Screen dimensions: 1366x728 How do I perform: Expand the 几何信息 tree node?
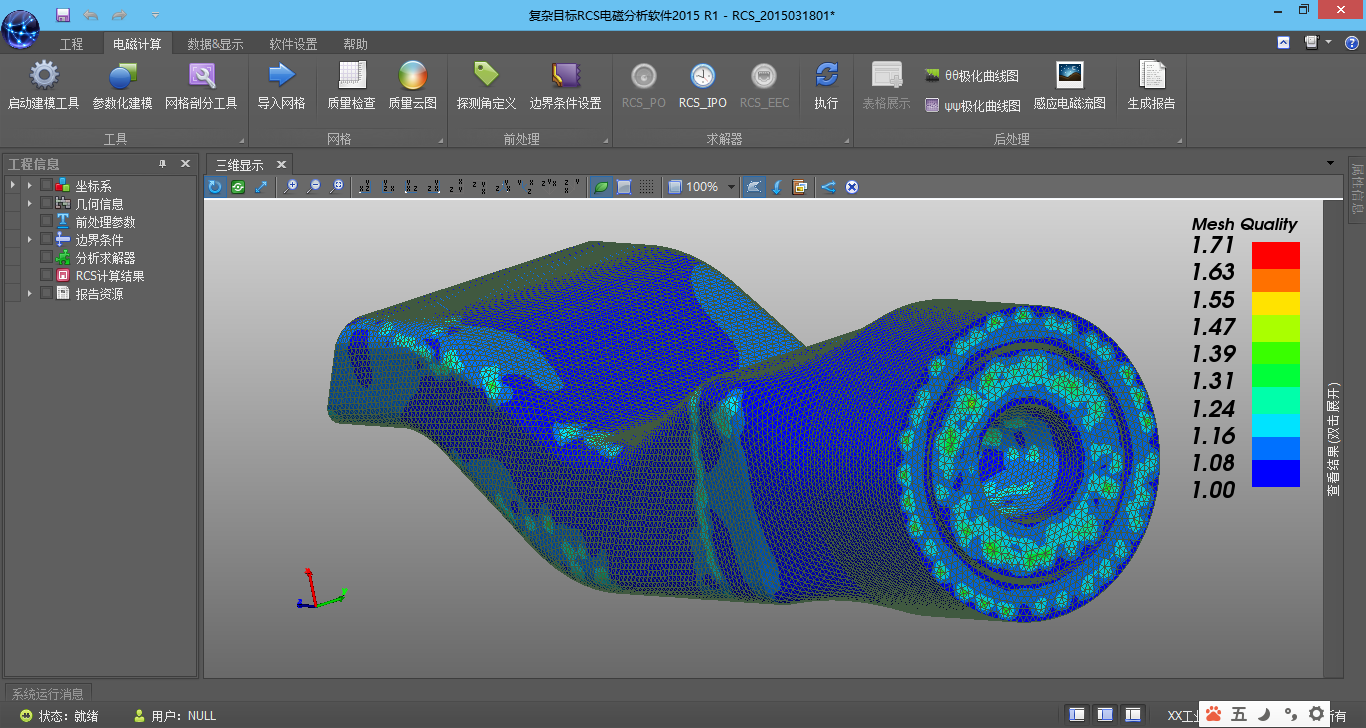[30, 204]
